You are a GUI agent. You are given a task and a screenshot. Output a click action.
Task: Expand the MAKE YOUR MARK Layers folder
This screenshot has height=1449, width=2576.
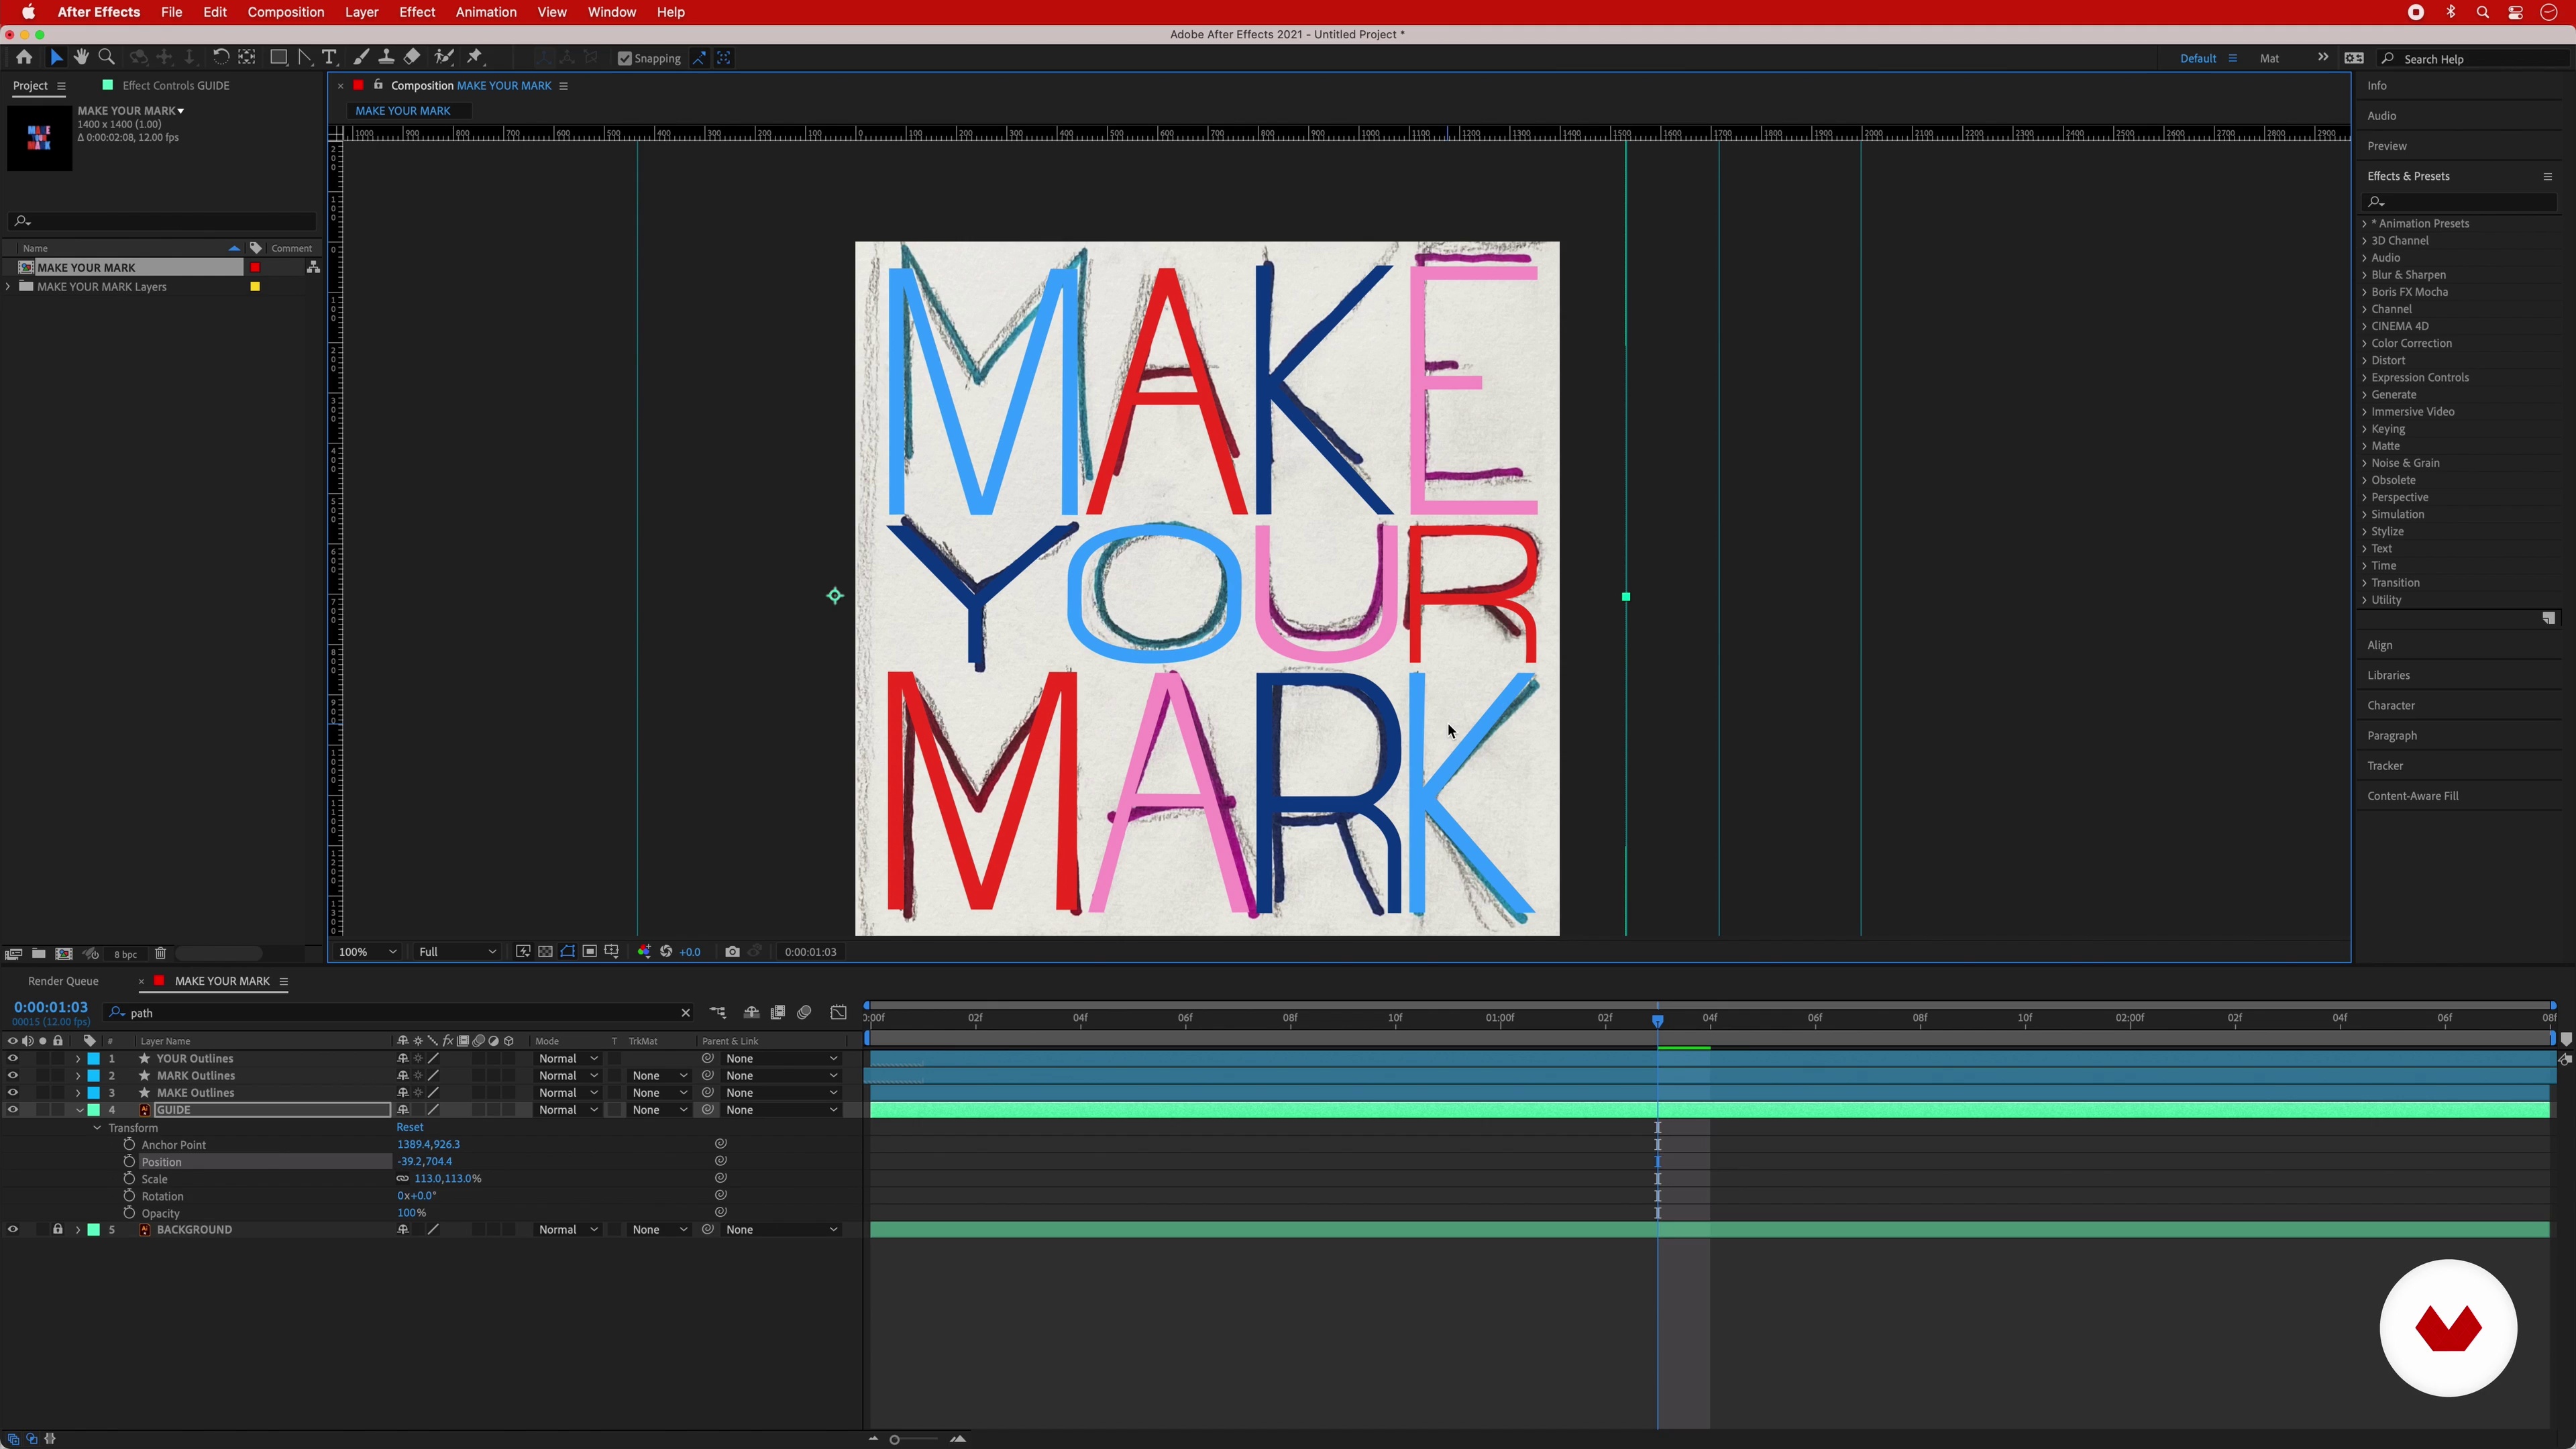coord(9,287)
